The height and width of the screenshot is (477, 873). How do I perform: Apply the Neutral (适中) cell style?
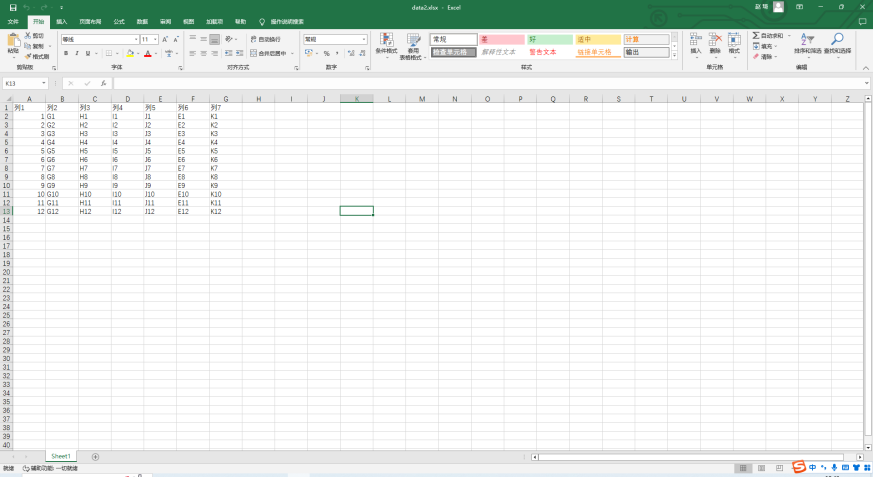click(x=597, y=40)
